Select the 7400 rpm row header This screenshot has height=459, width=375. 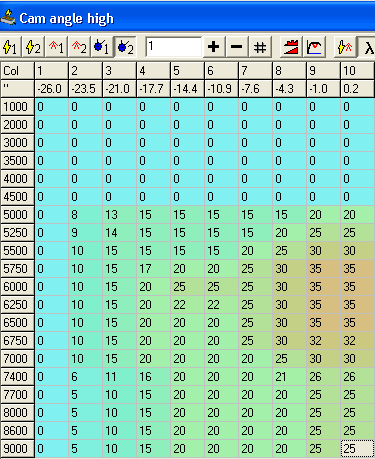(x=17, y=377)
